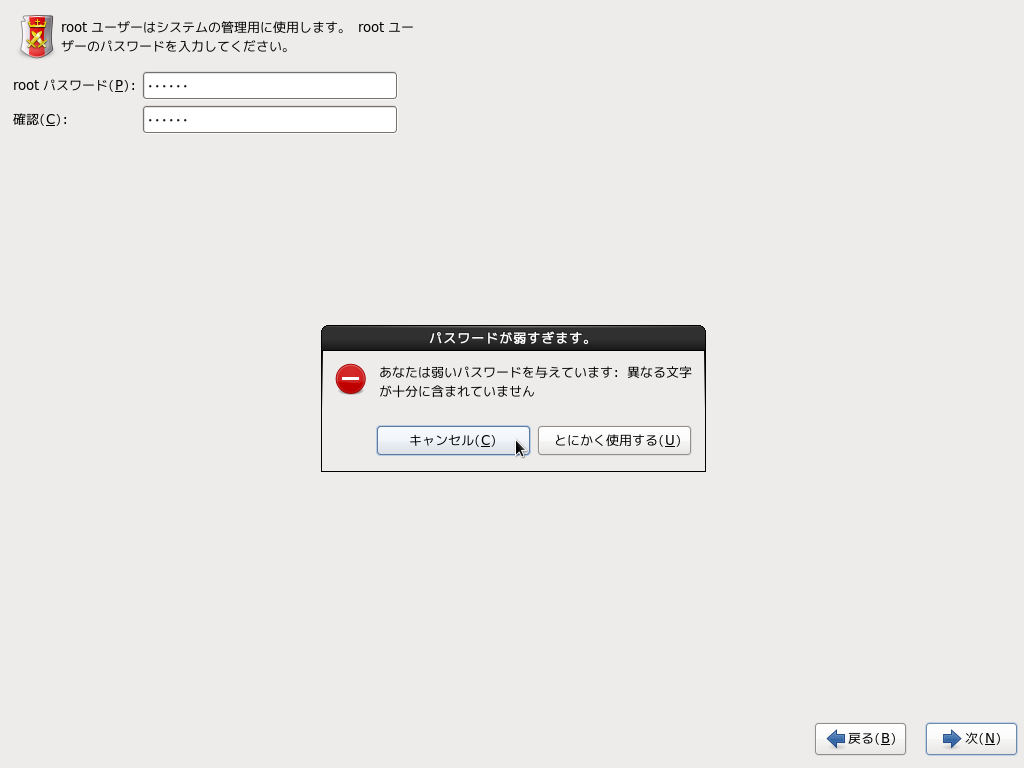Image resolution: width=1024 pixels, height=768 pixels.
Task: Click the あなたは弱いパスワード warning message line
Action: 535,372
